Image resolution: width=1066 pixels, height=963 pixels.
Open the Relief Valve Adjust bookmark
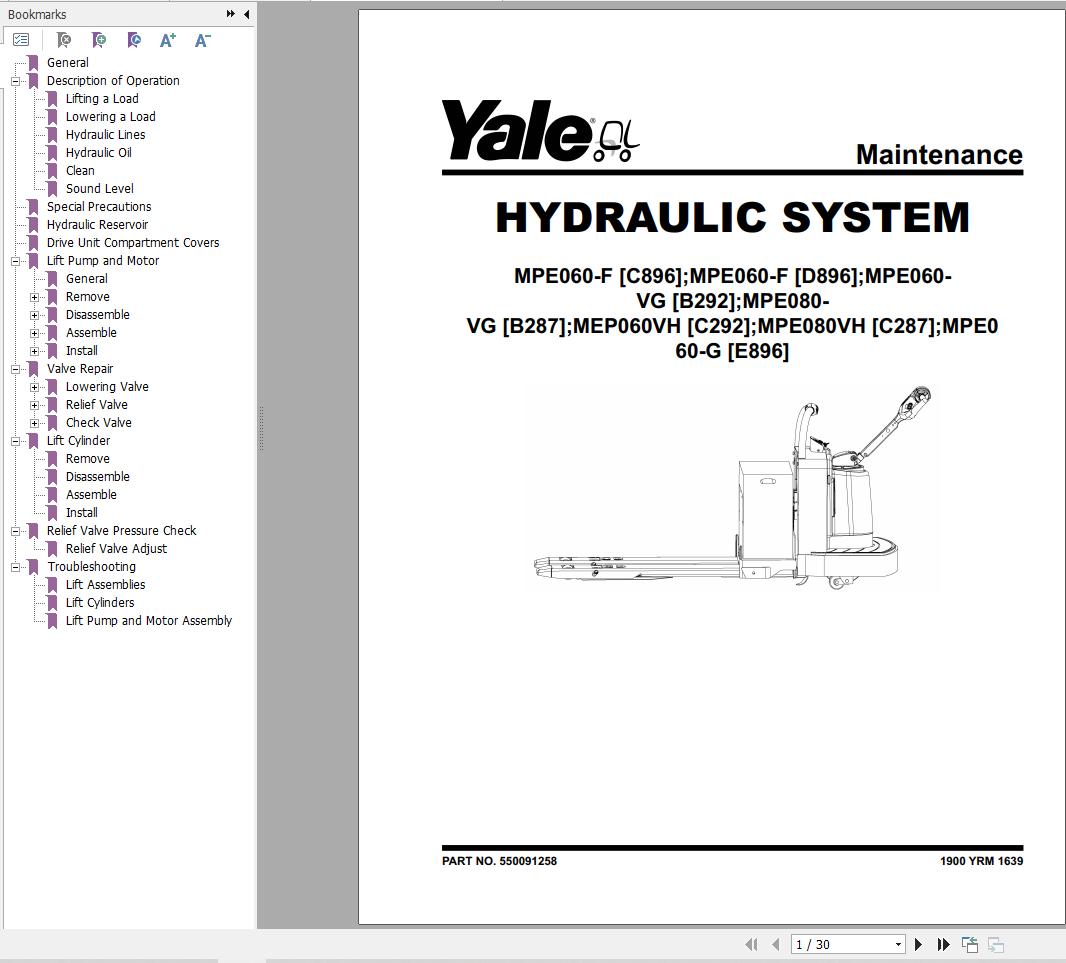click(x=116, y=549)
